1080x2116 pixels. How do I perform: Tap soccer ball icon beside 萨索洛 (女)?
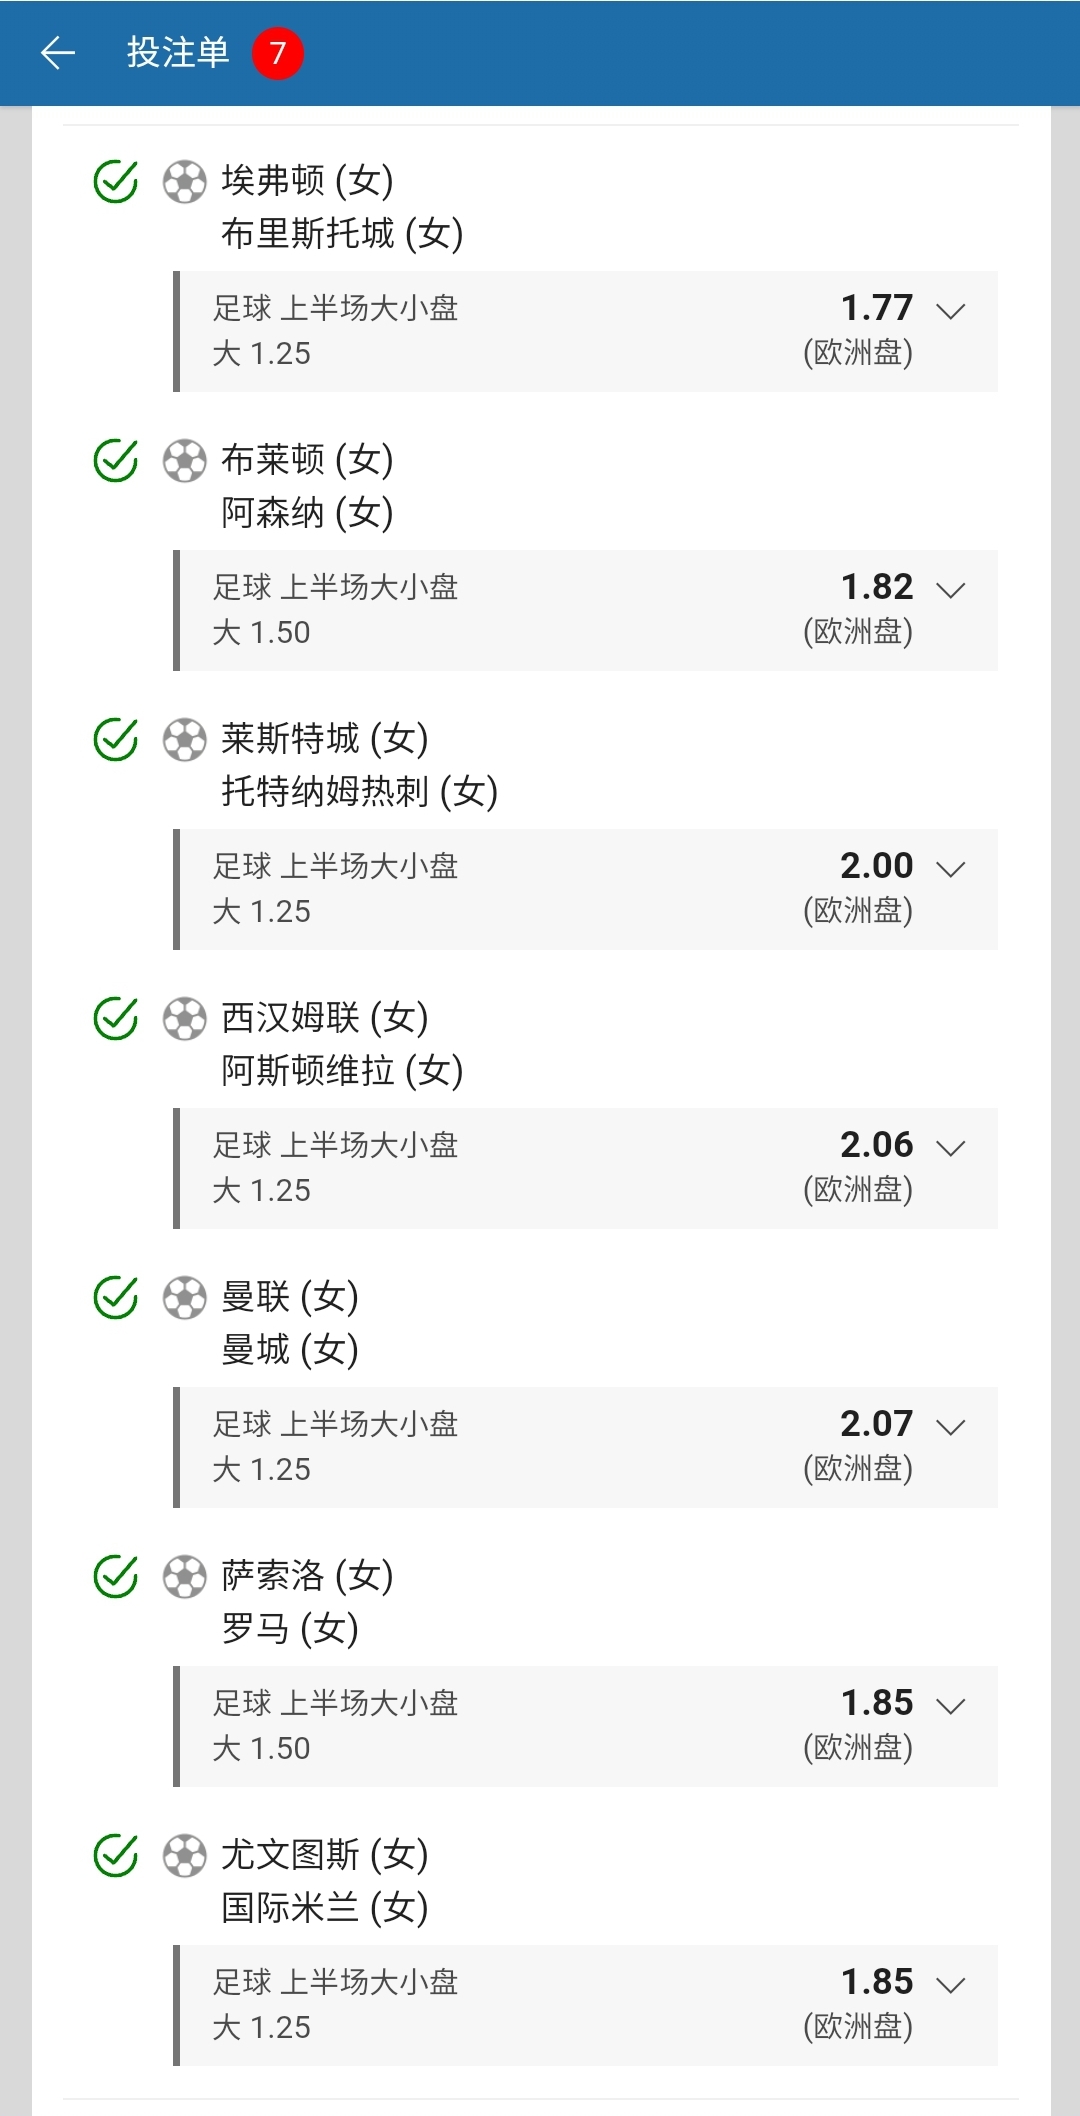[184, 1577]
